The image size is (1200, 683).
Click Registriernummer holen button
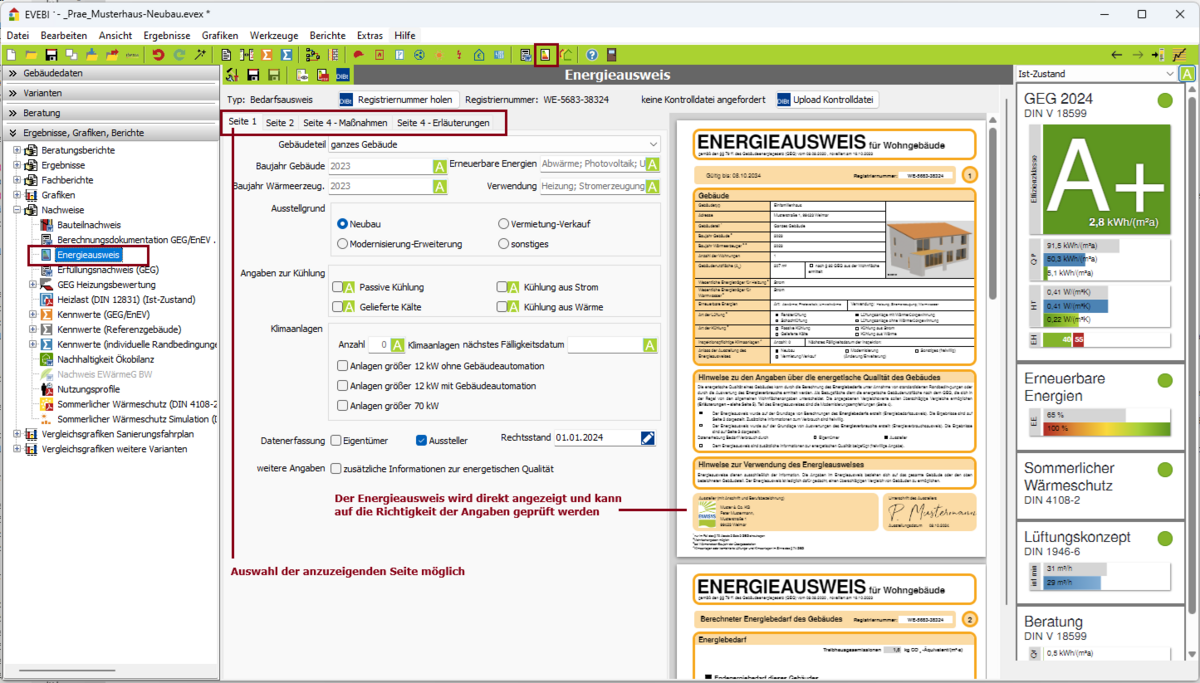click(x=397, y=99)
